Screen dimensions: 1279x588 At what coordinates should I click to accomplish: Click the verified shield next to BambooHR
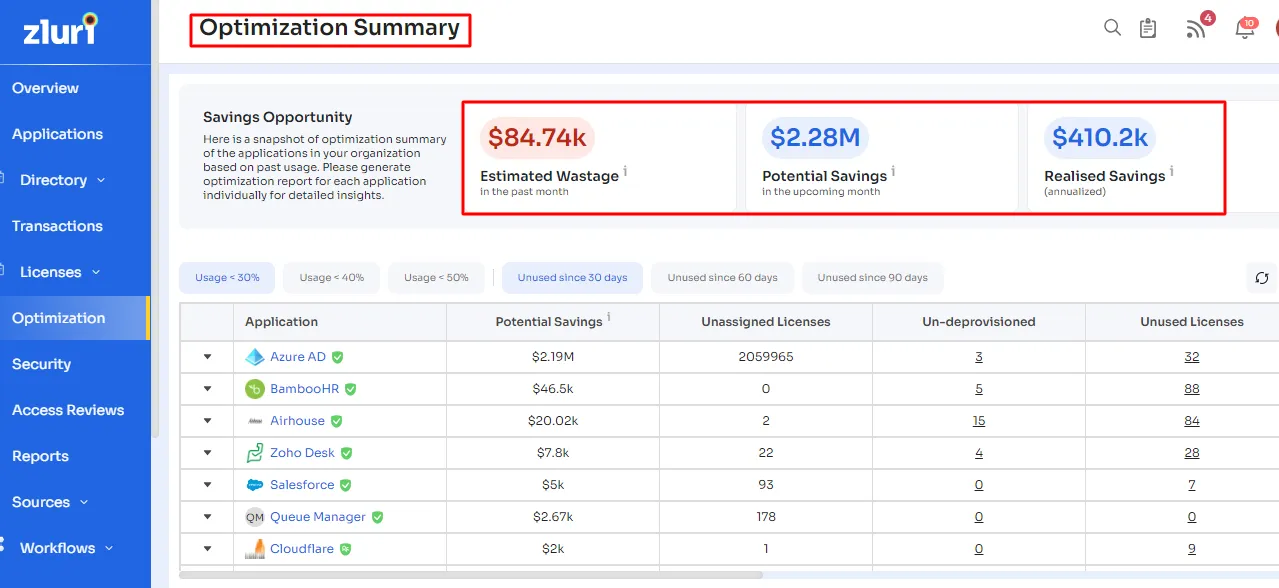click(351, 389)
